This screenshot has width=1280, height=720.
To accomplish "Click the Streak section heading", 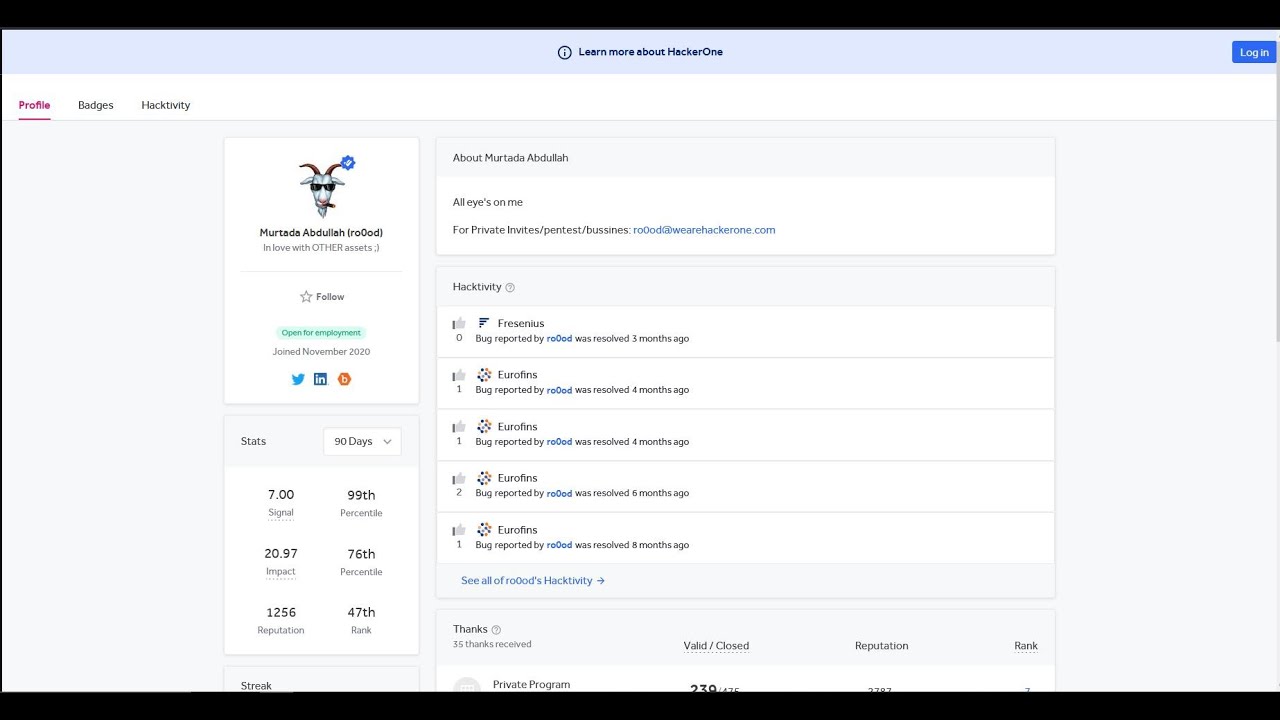I will point(256,686).
